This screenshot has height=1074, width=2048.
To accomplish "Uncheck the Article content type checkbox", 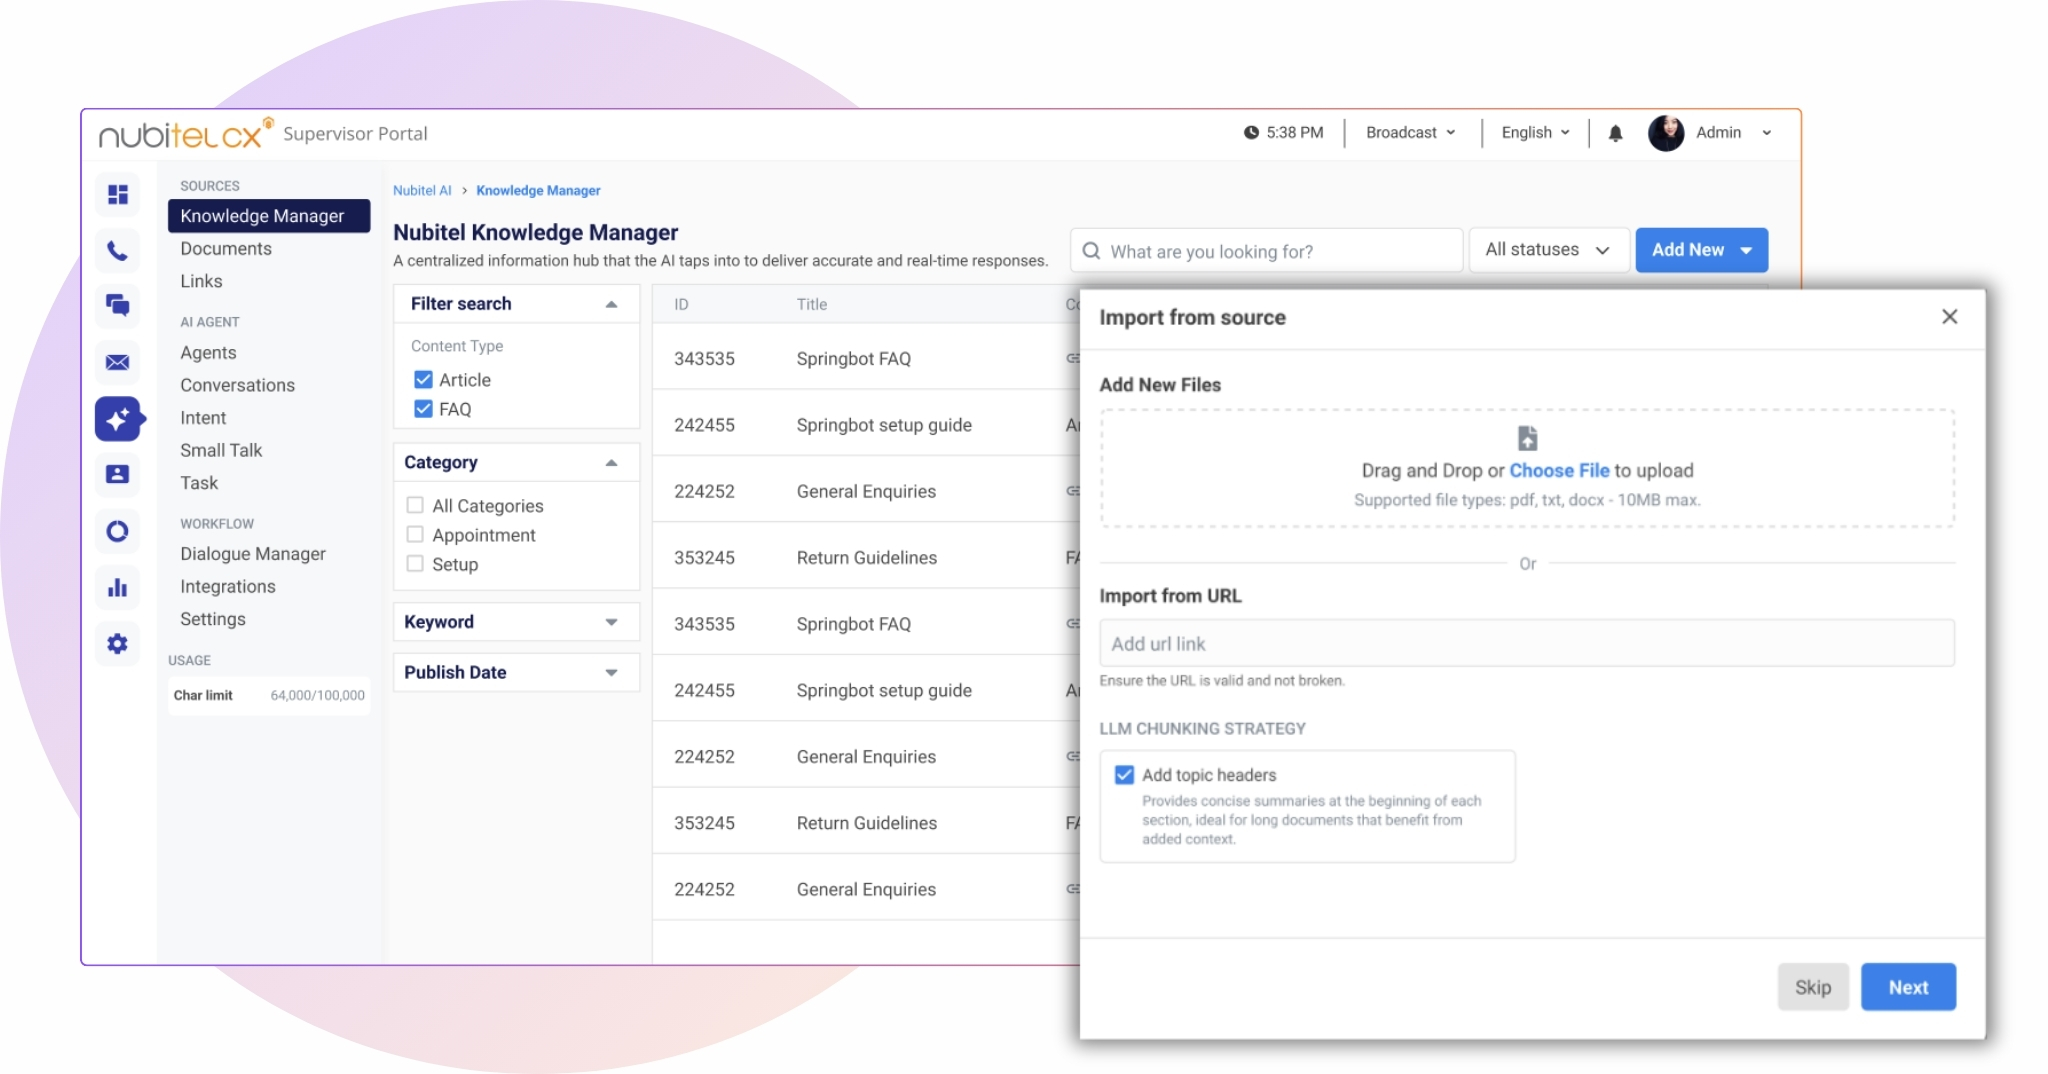I will [x=423, y=380].
